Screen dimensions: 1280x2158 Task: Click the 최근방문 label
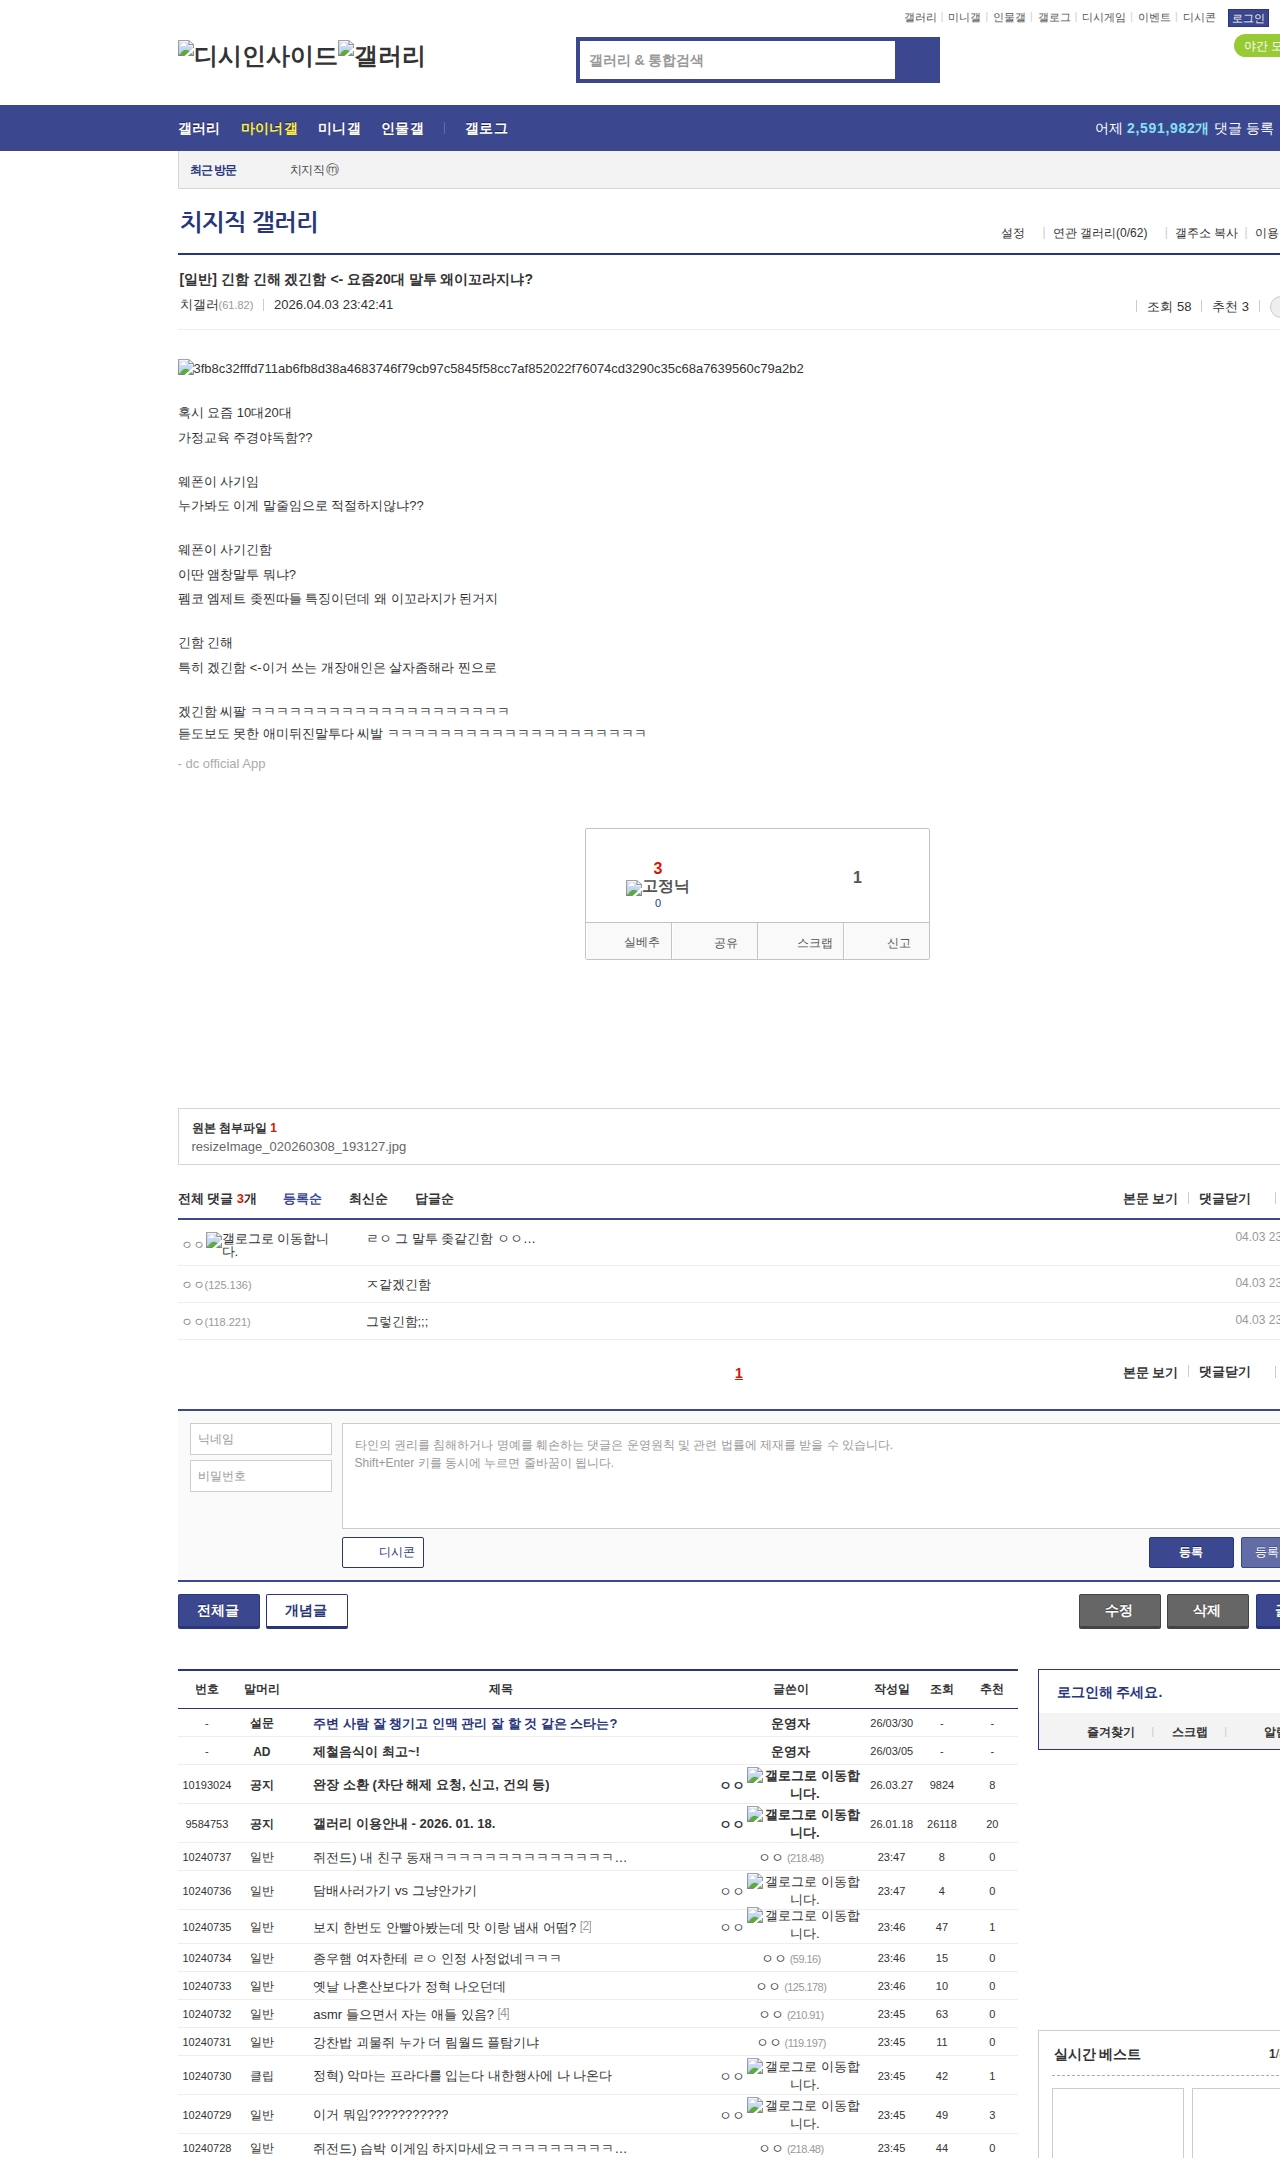tap(213, 170)
